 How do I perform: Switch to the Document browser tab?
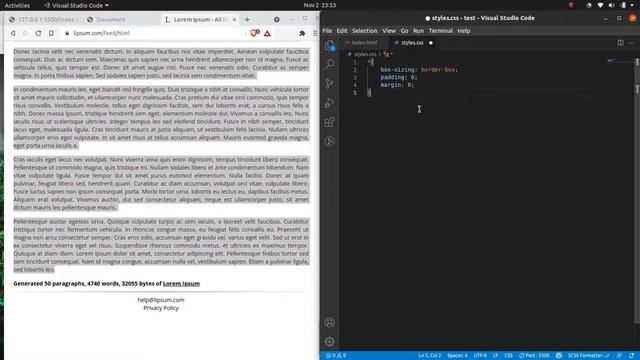pyautogui.click(x=122, y=19)
